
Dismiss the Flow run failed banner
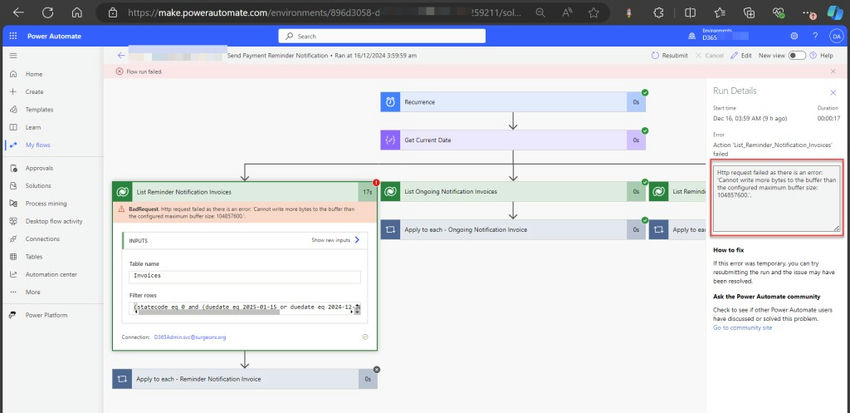coord(833,72)
